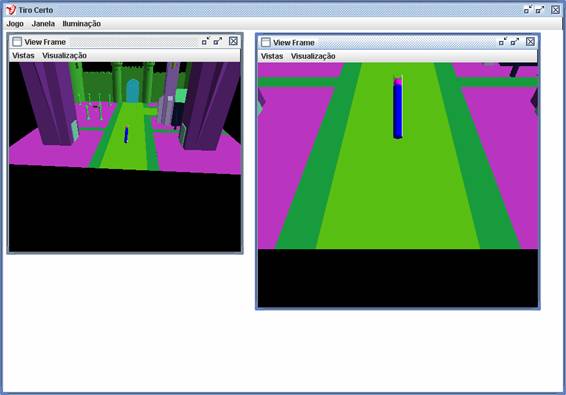Click the blue cylinder in right view
The height and width of the screenshot is (395, 566).
(x=398, y=107)
